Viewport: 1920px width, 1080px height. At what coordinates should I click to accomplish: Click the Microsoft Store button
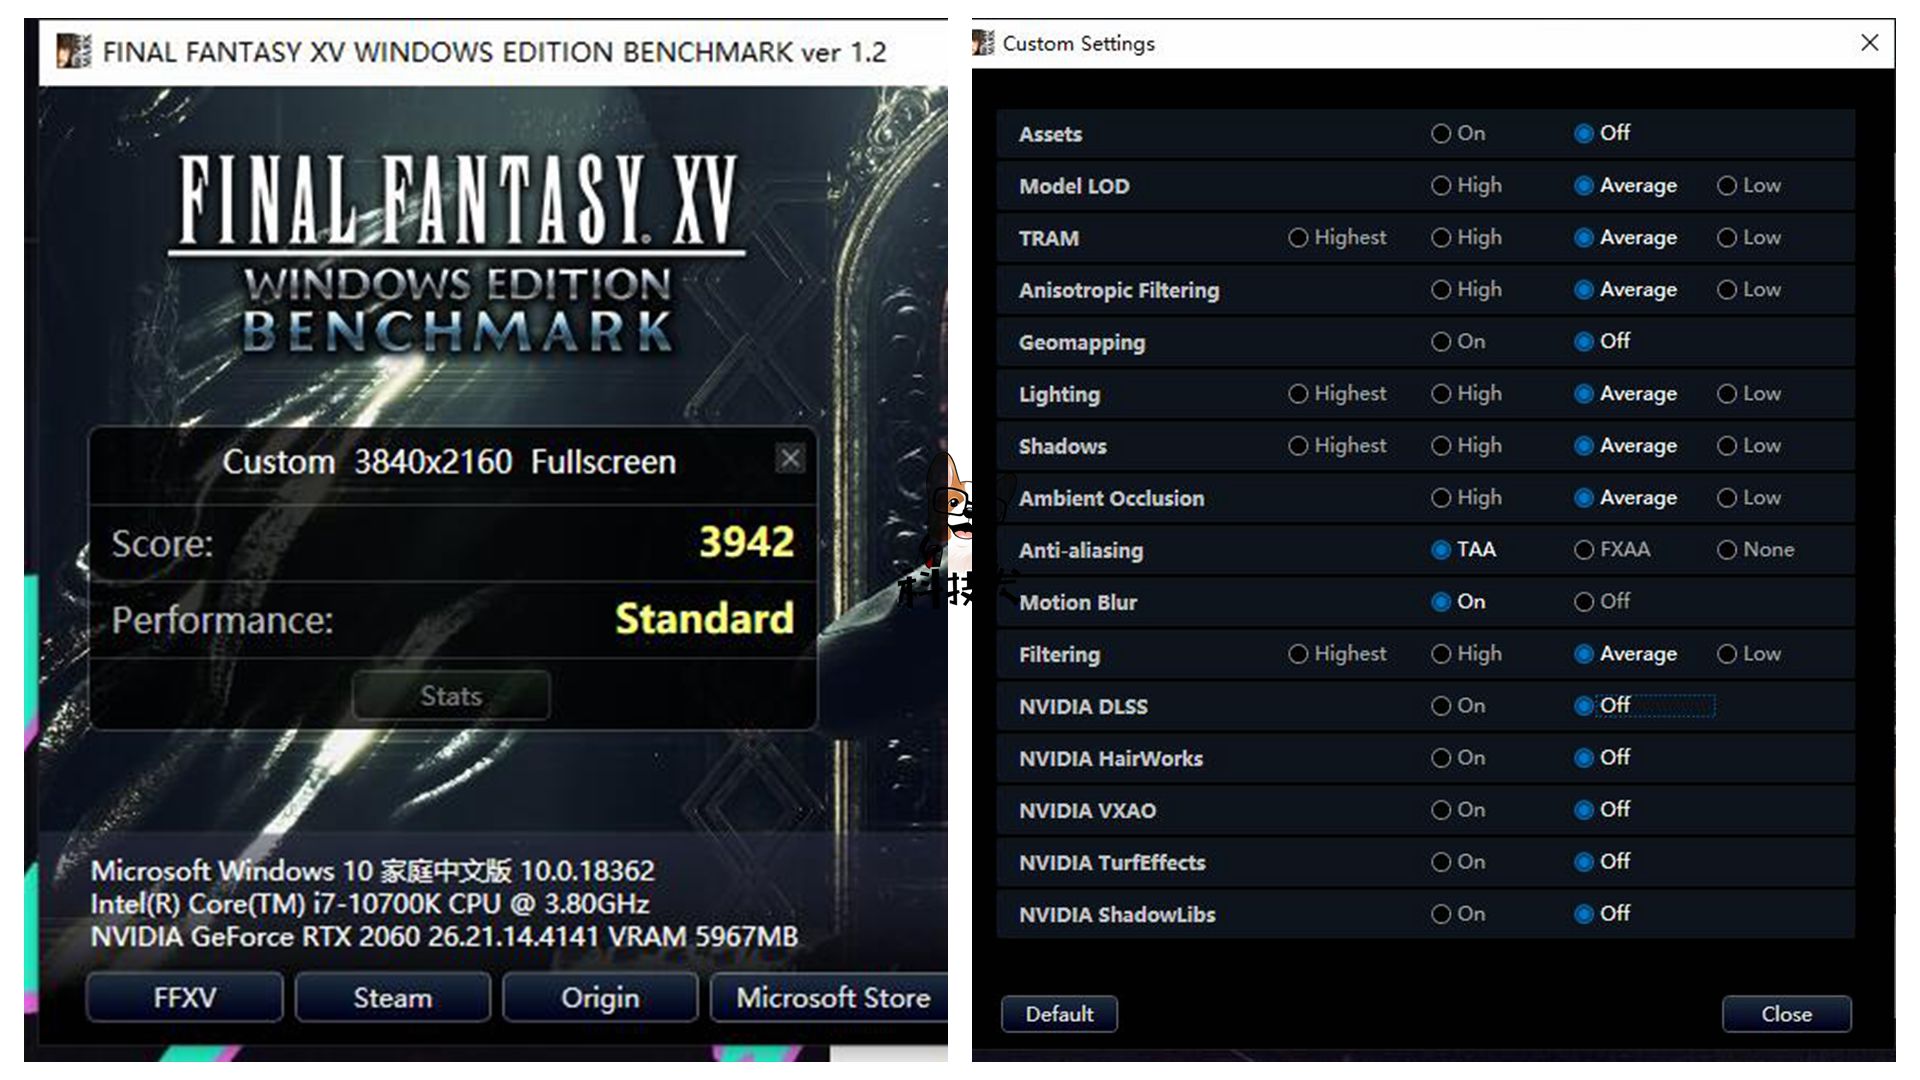pyautogui.click(x=832, y=998)
